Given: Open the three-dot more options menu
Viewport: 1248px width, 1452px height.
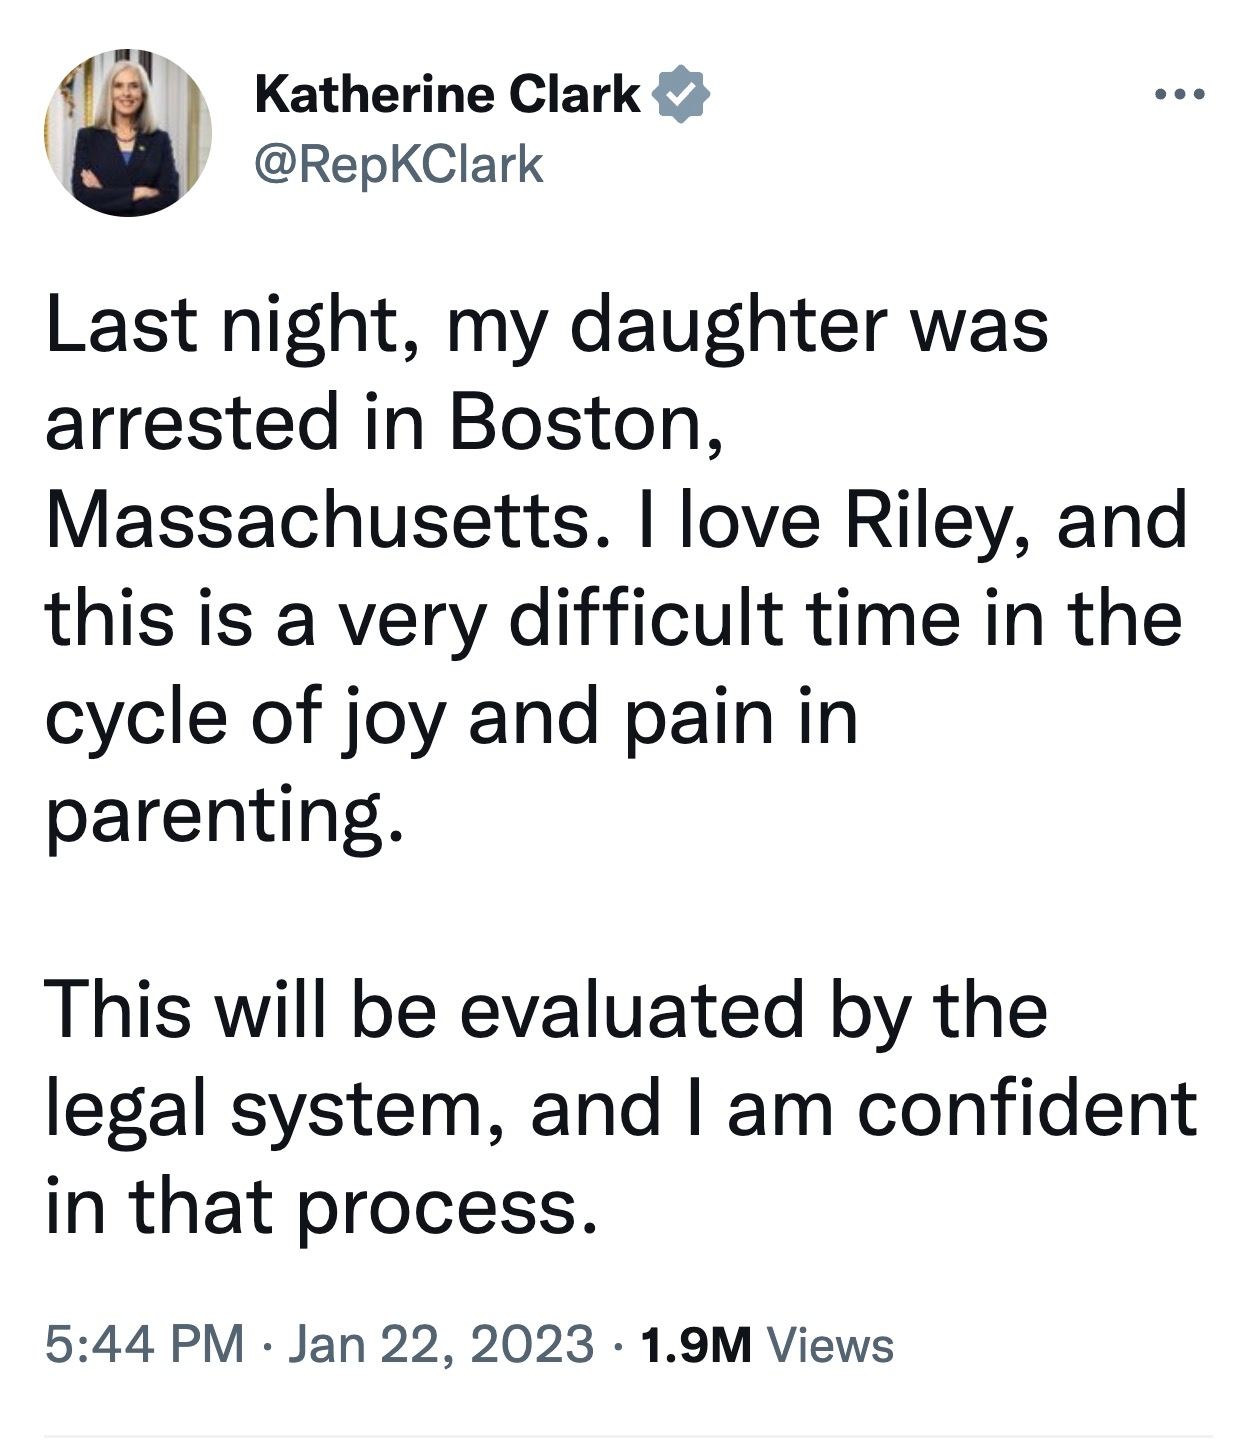Looking at the screenshot, I should pyautogui.click(x=1180, y=96).
